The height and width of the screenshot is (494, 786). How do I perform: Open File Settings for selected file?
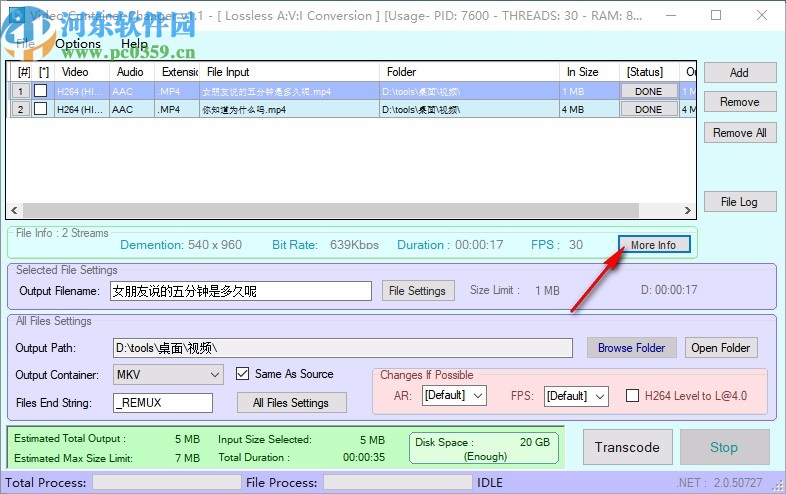click(x=418, y=291)
